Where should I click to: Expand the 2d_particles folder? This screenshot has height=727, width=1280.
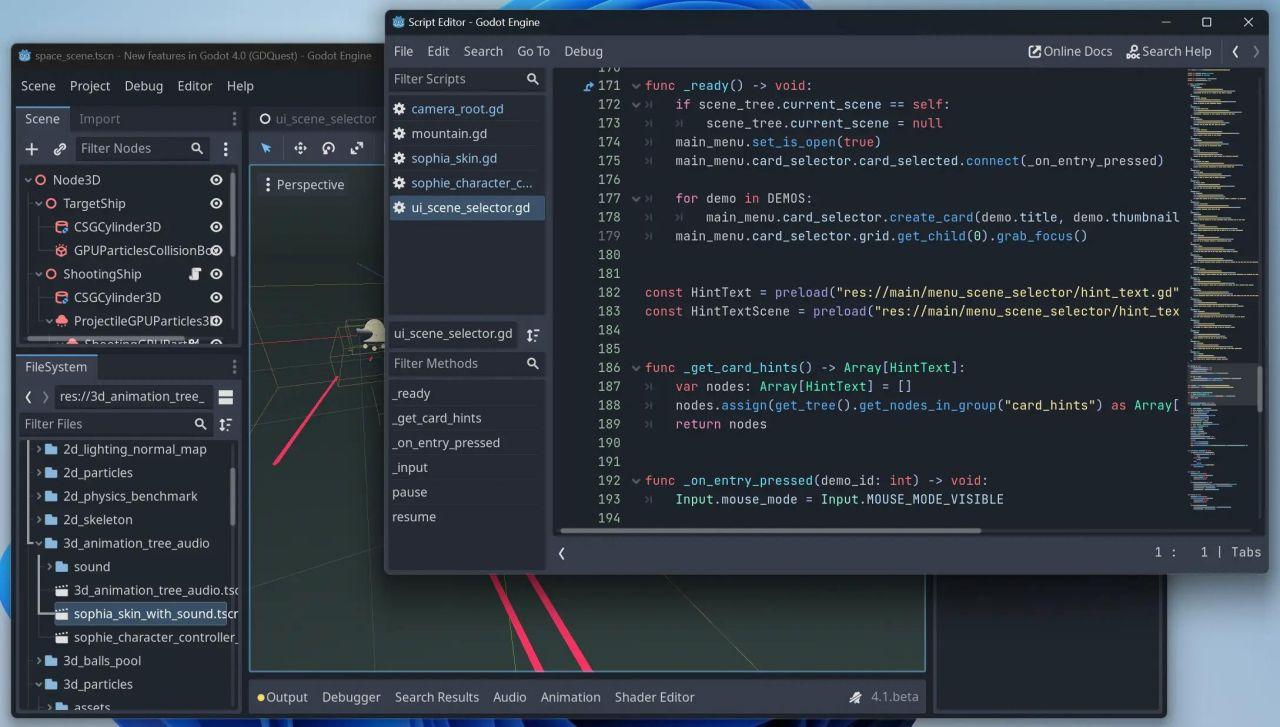click(39, 473)
